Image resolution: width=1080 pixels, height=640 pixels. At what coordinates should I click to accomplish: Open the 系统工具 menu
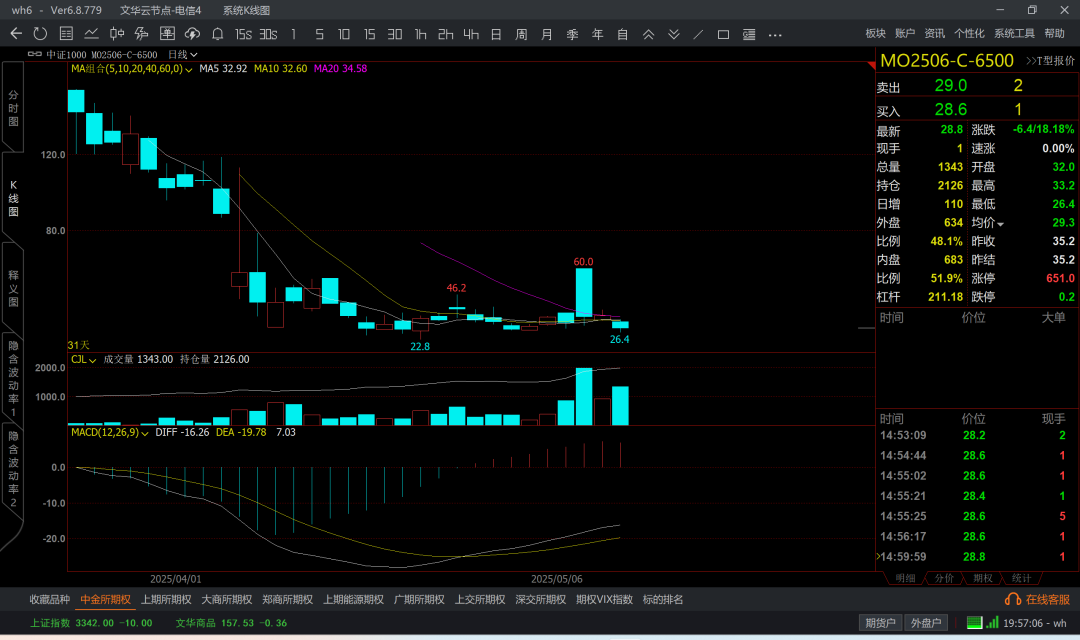click(x=1014, y=34)
